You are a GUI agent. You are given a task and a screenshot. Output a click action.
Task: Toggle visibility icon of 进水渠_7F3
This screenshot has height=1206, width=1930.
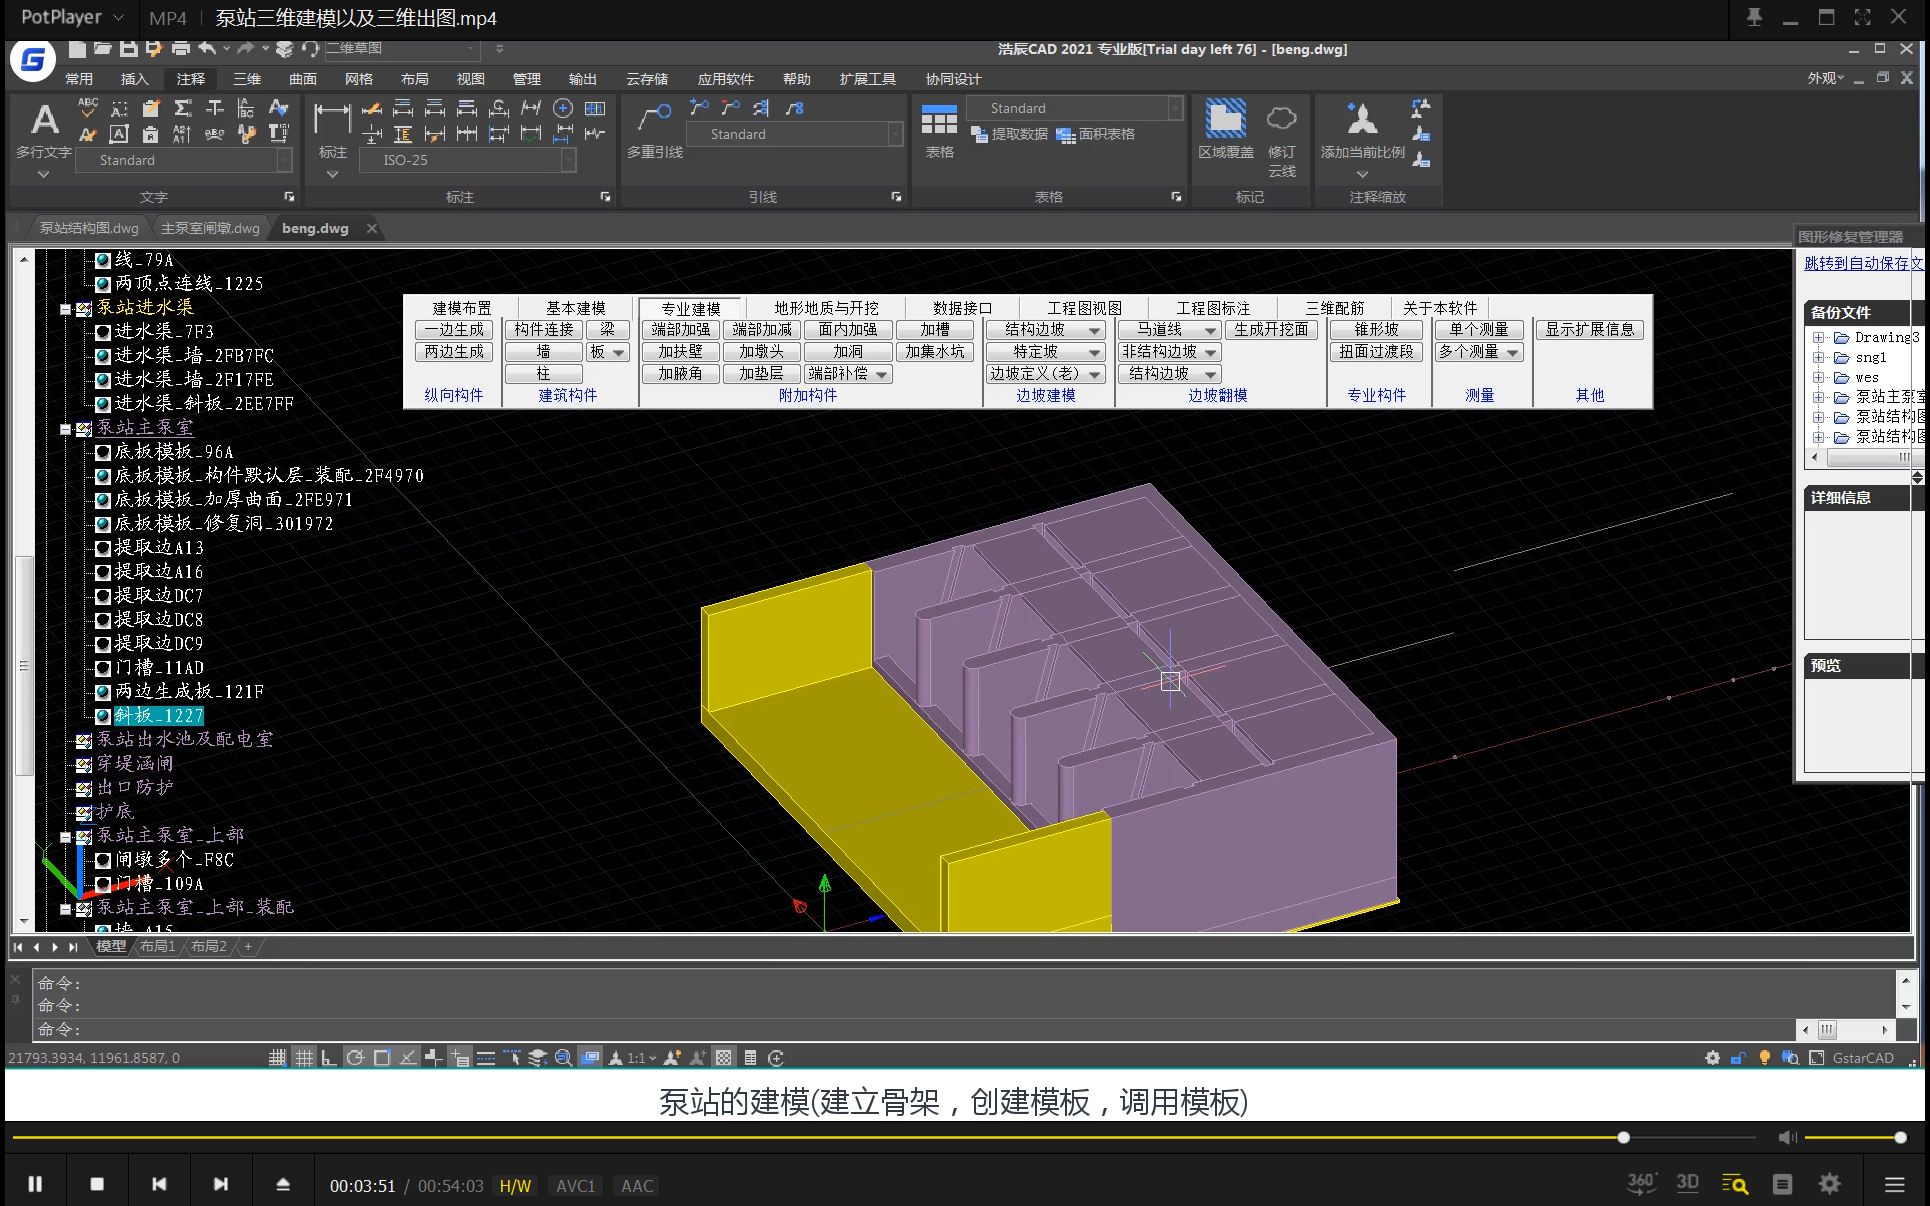click(x=102, y=332)
